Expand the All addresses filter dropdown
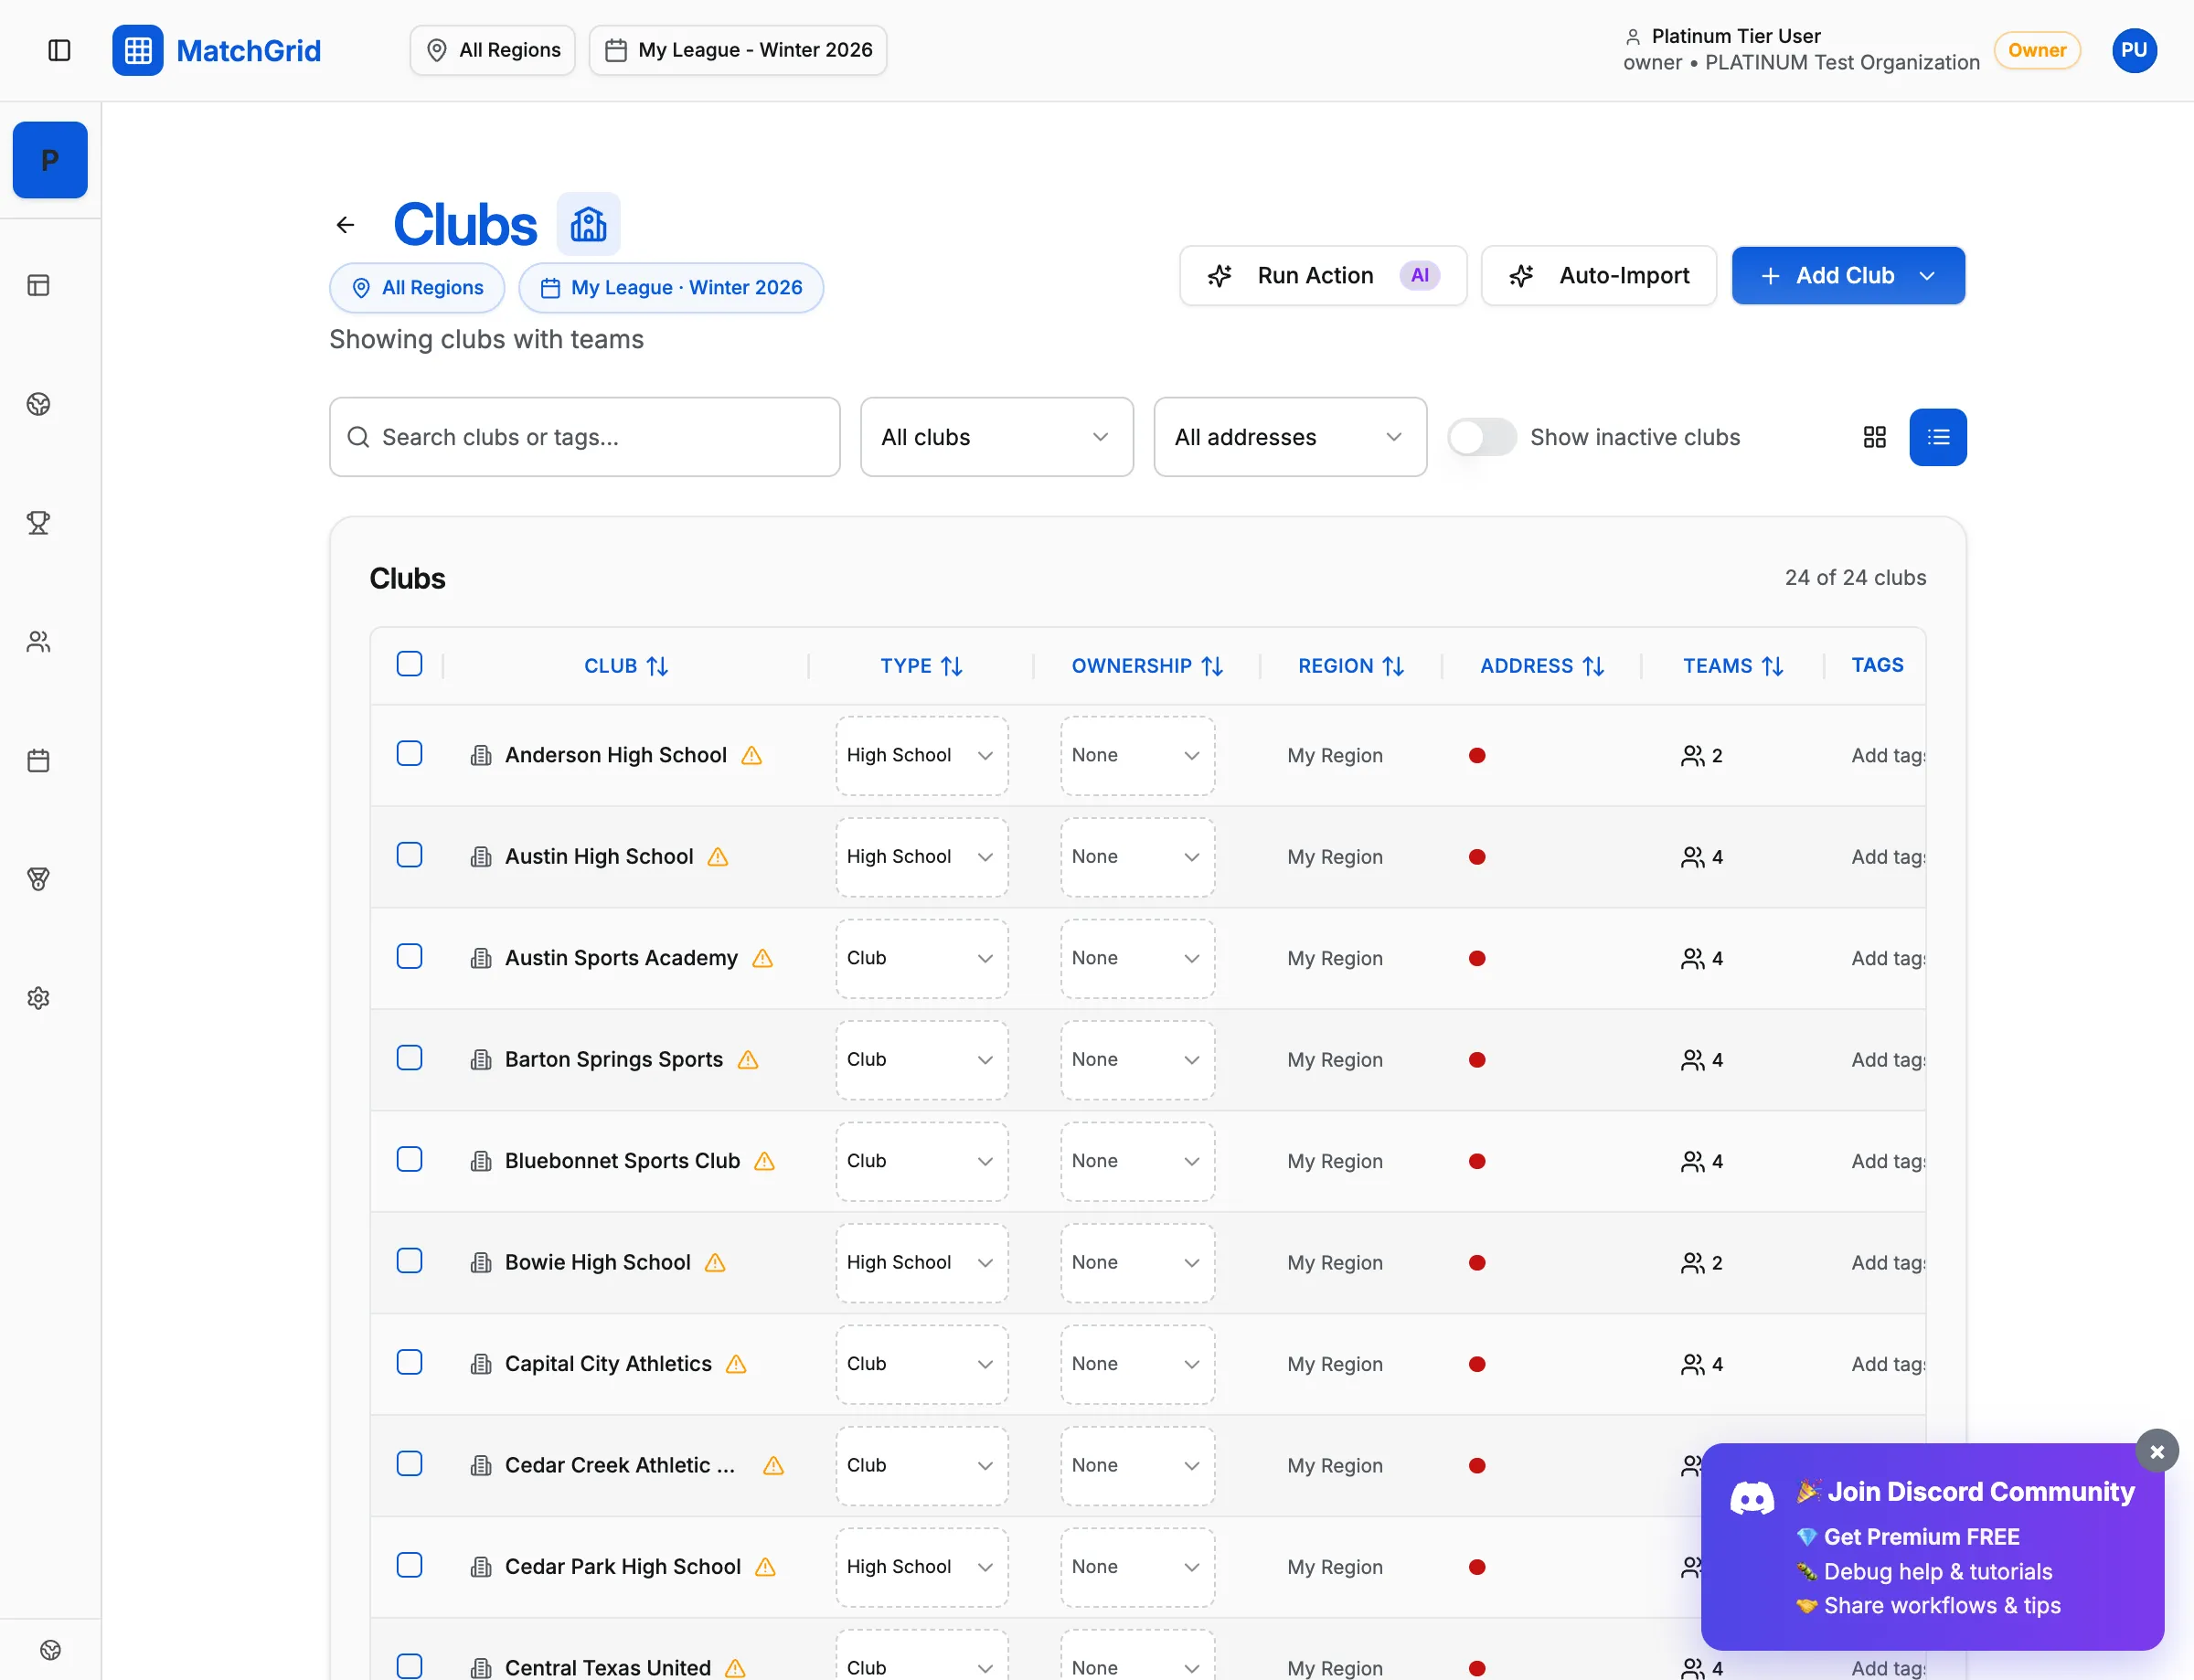Viewport: 2194px width, 1680px height. click(x=1289, y=437)
